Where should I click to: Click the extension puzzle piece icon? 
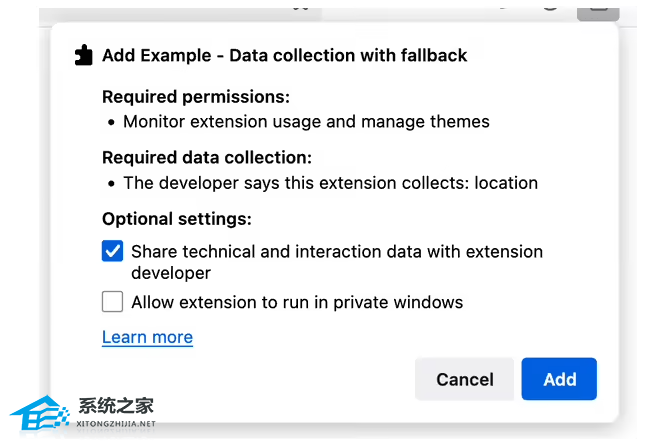84,56
